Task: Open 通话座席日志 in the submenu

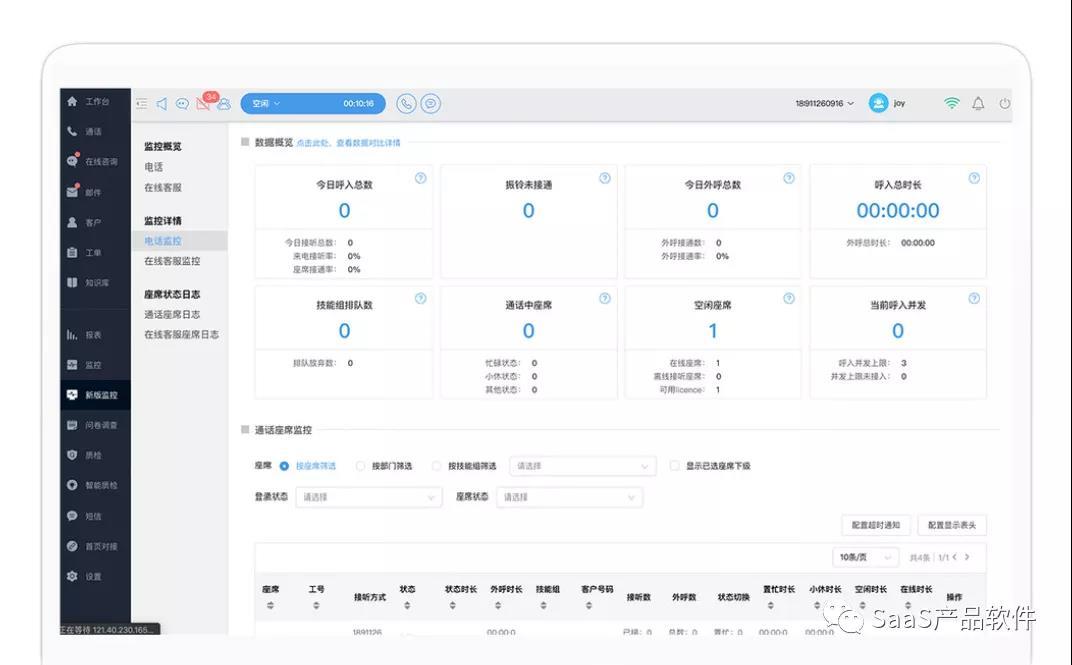Action: (172, 314)
